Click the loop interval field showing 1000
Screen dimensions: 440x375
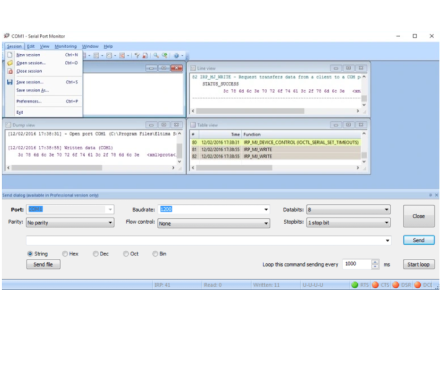tap(357, 264)
